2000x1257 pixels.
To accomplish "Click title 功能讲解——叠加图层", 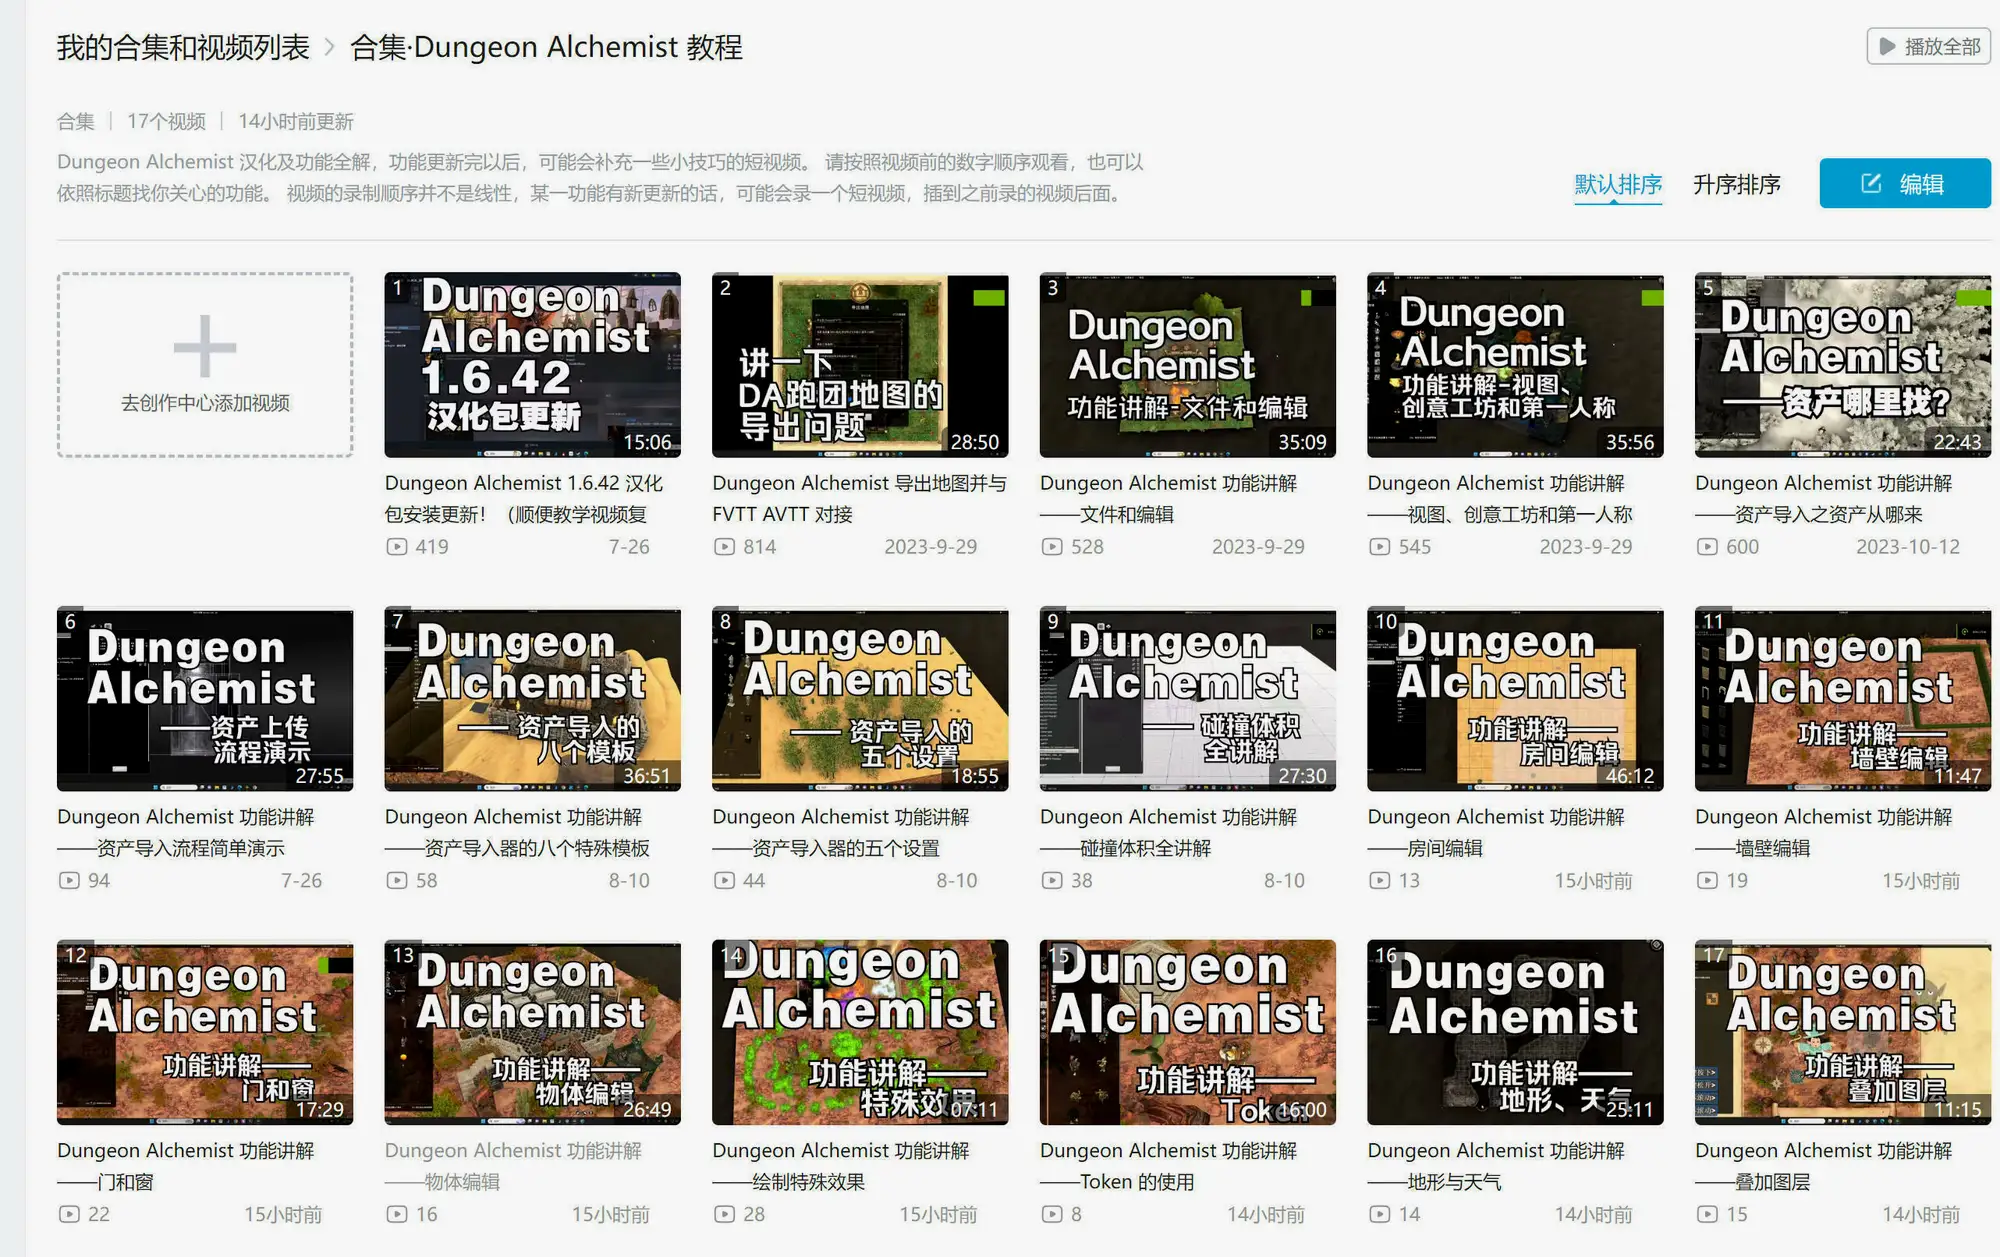I will click(1823, 1166).
